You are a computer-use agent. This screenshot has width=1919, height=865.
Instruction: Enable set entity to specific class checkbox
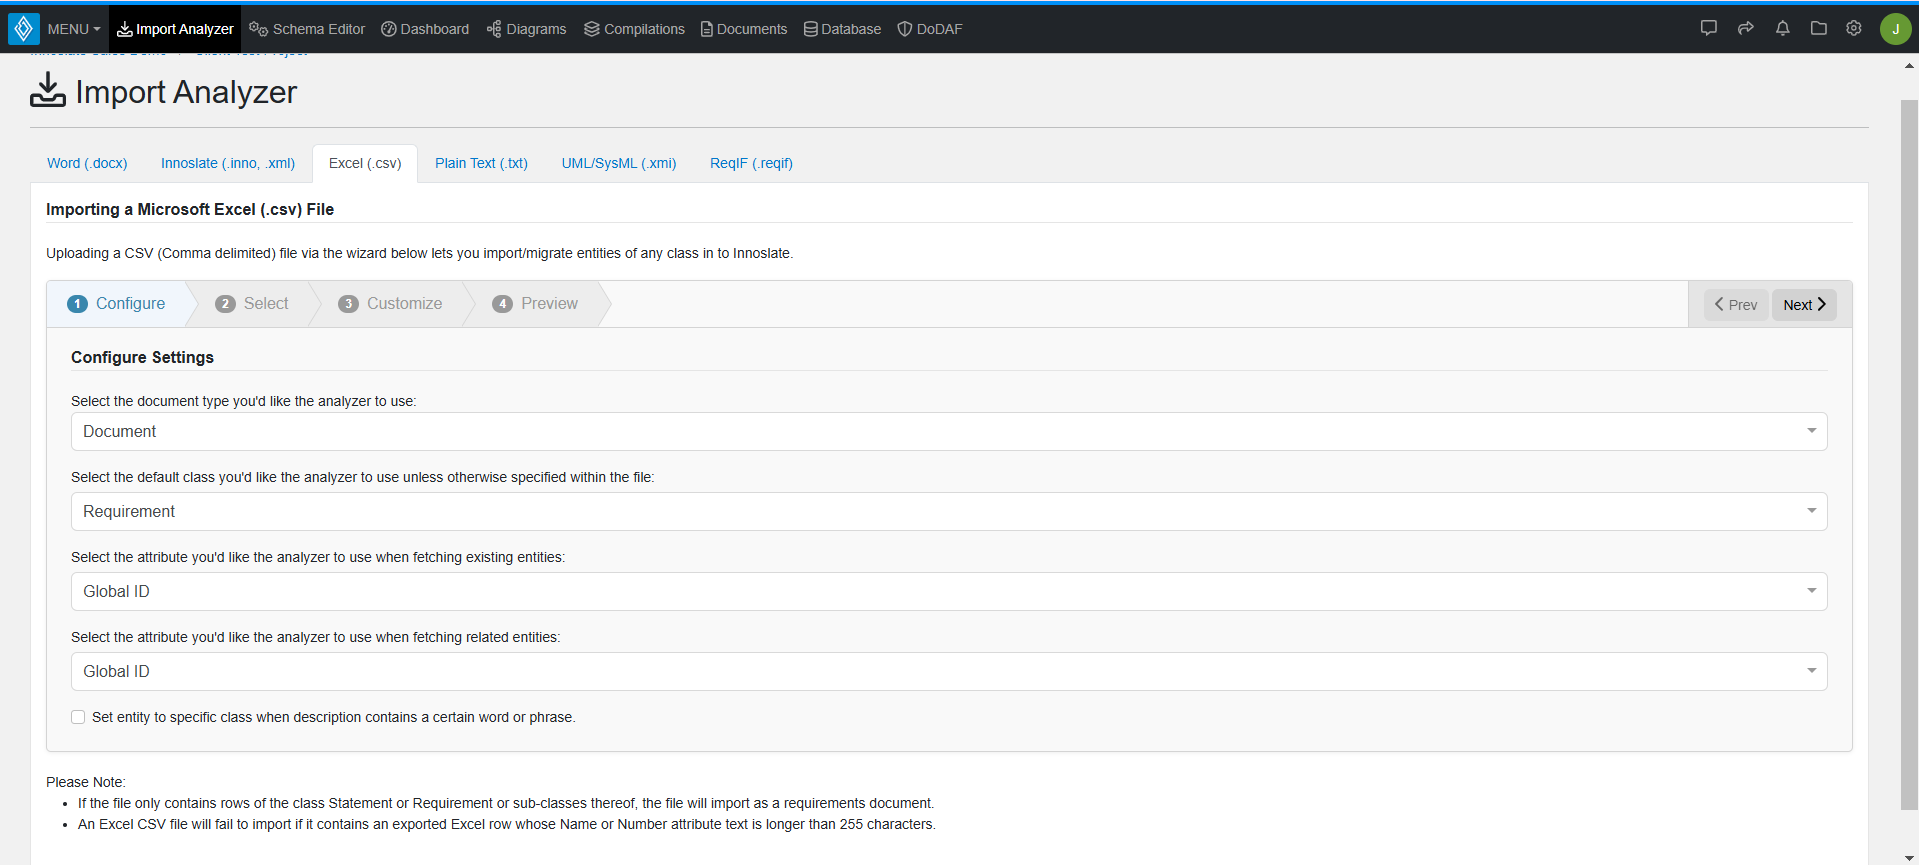[x=78, y=717]
